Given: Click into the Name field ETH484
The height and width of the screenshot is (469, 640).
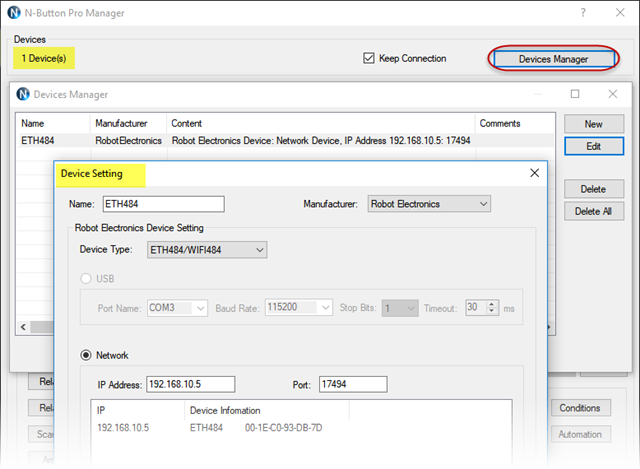Looking at the screenshot, I should point(163,204).
